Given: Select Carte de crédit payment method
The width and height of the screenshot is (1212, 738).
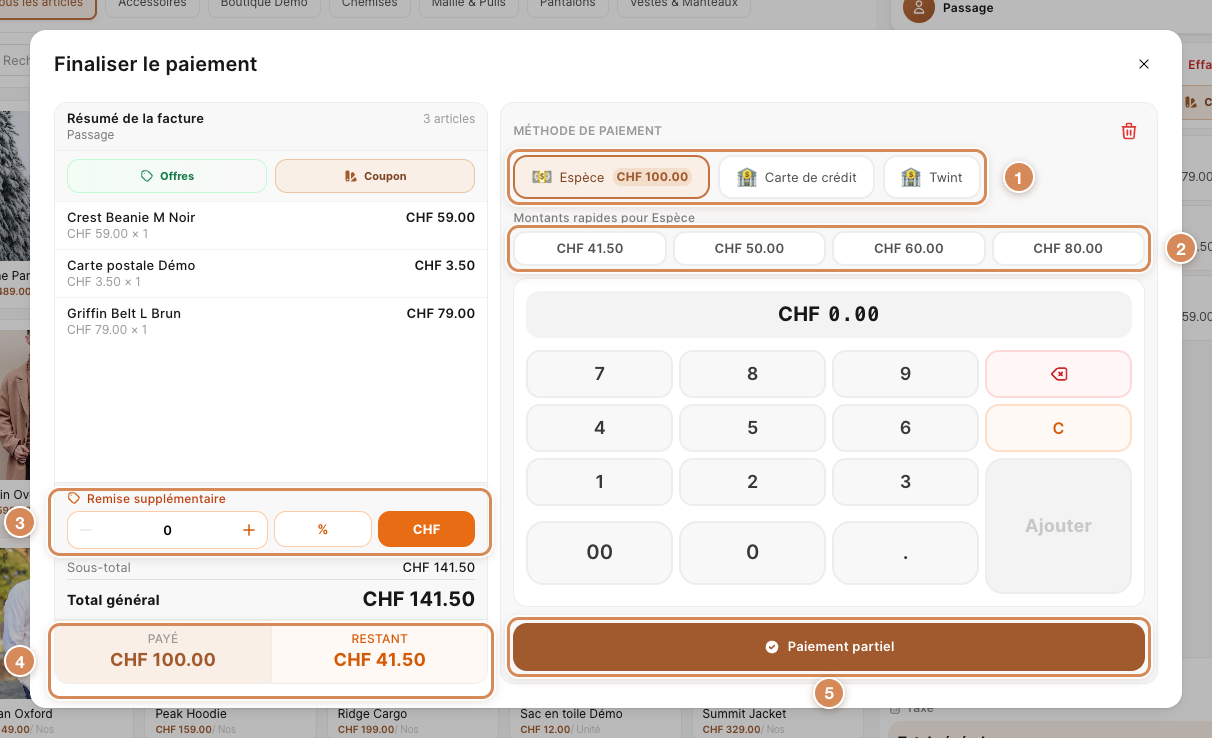Looking at the screenshot, I should (797, 177).
